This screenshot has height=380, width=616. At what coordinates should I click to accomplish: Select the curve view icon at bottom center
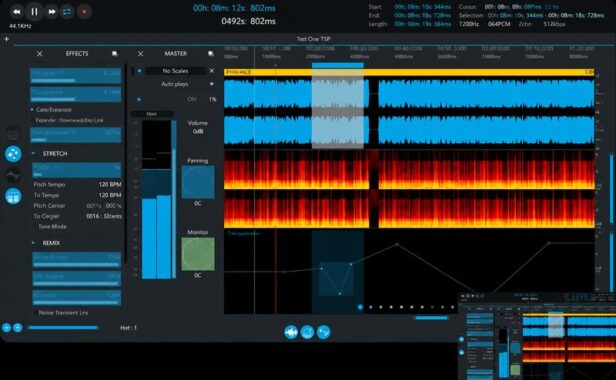click(323, 332)
